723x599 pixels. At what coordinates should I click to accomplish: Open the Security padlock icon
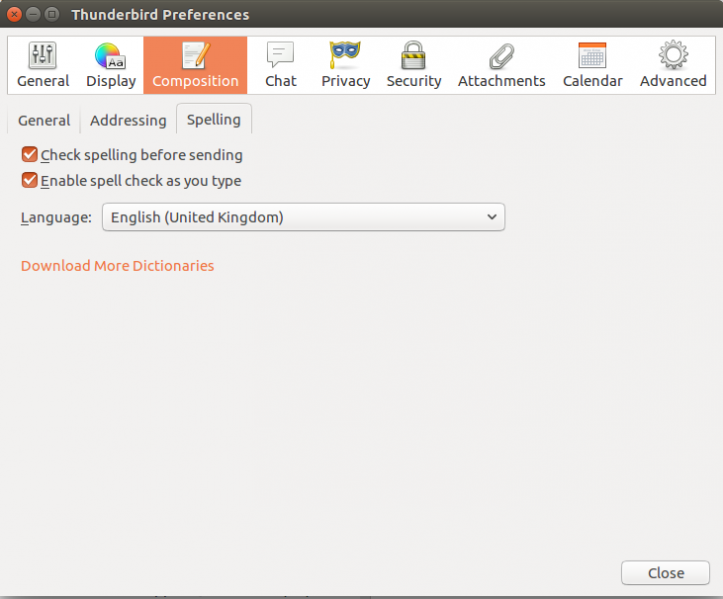pyautogui.click(x=414, y=65)
